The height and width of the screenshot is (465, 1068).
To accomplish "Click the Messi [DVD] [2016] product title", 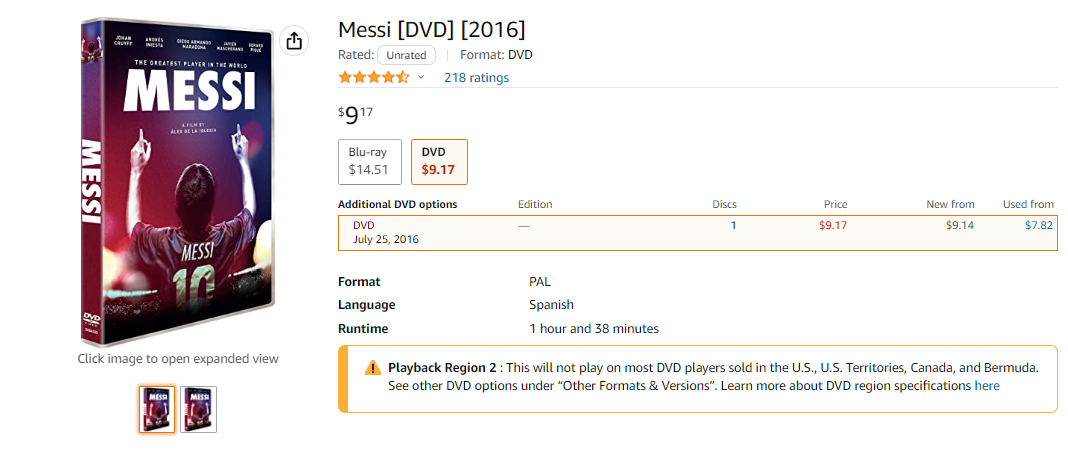I will pyautogui.click(x=431, y=29).
